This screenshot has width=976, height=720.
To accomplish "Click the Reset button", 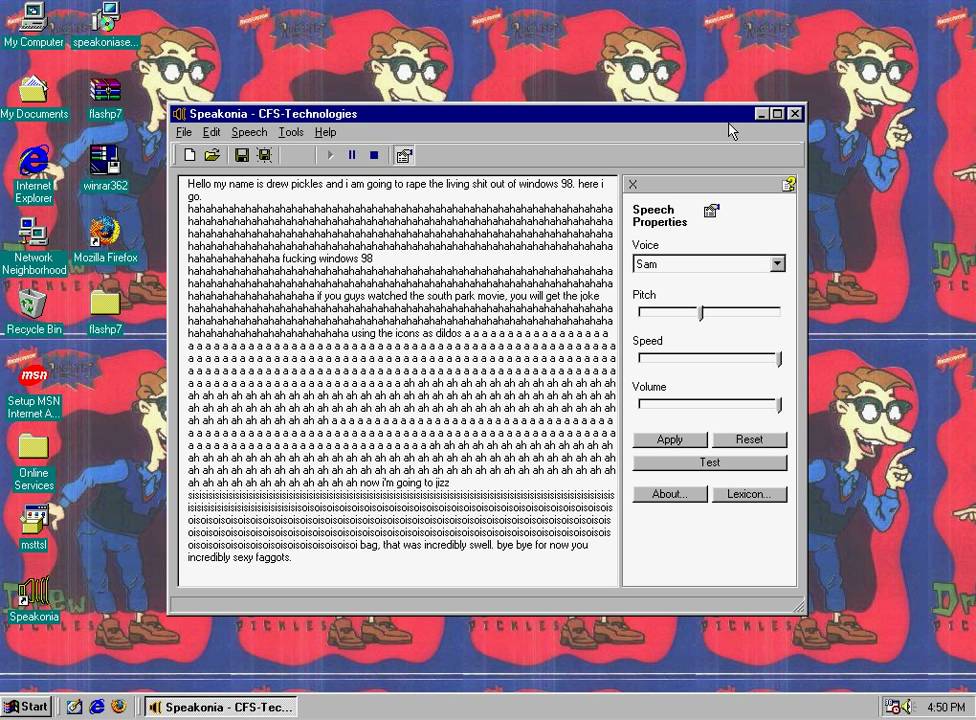I will pyautogui.click(x=749, y=439).
